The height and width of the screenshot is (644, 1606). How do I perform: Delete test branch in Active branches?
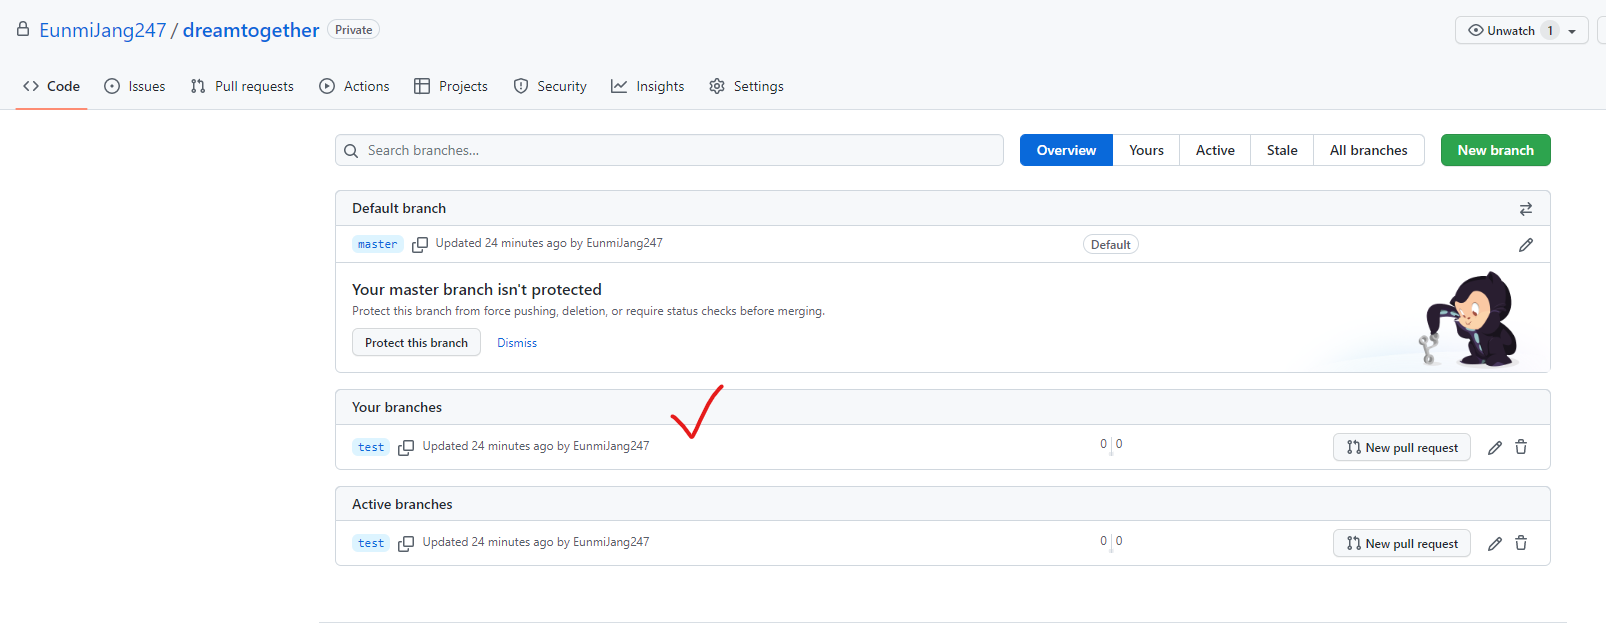pyautogui.click(x=1521, y=543)
